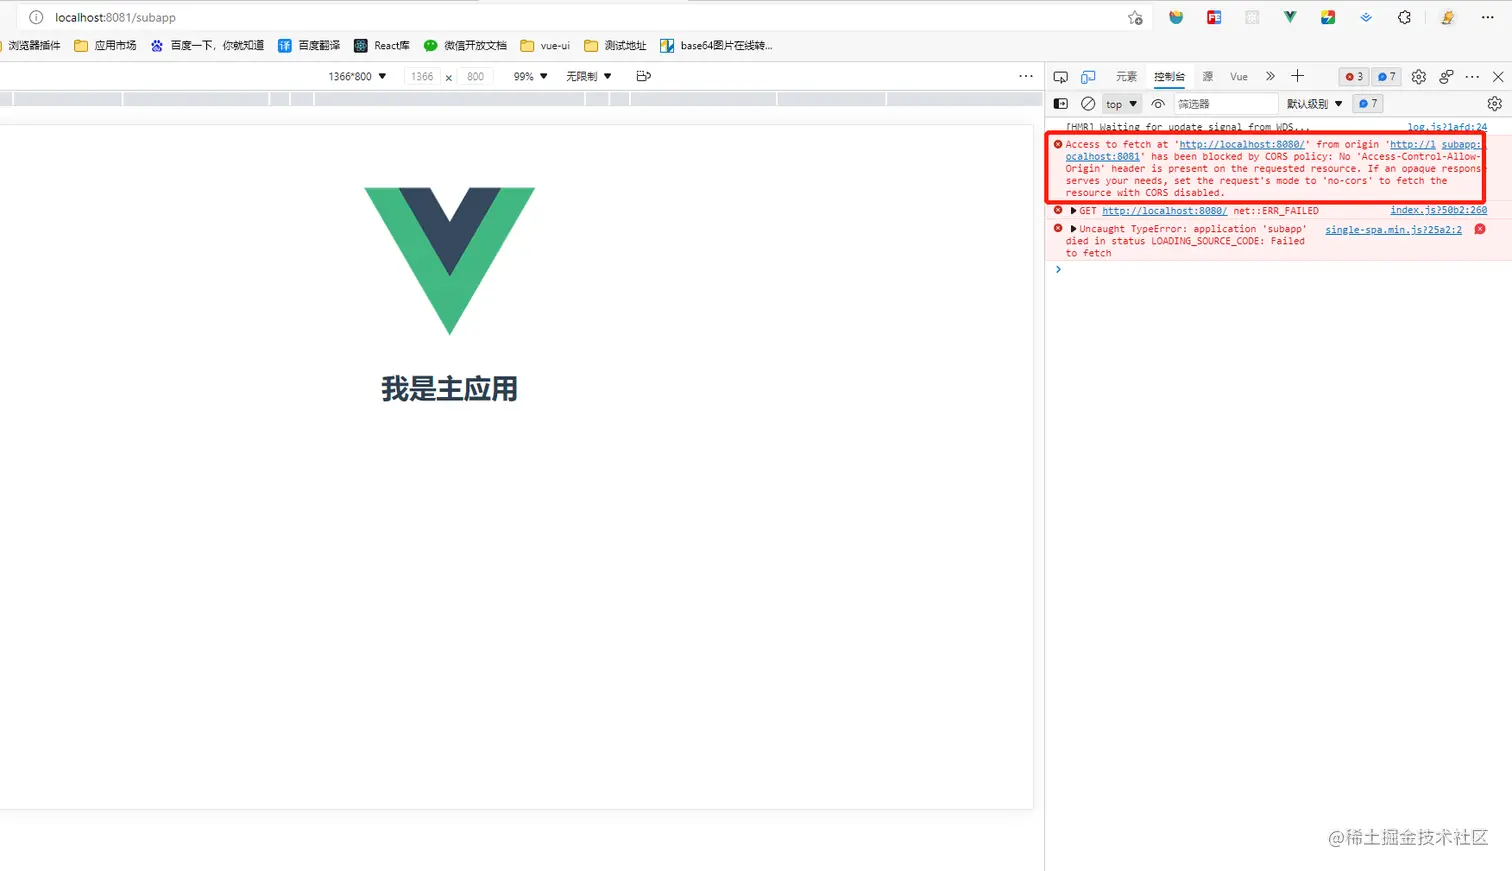Toggle the error count filter badge

[1352, 76]
